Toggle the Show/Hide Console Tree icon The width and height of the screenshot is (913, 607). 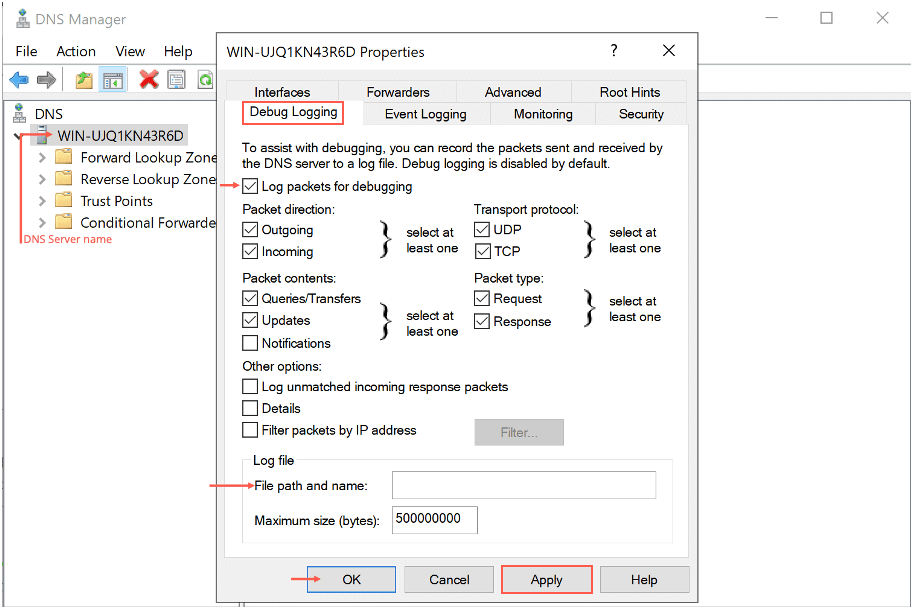[x=113, y=80]
